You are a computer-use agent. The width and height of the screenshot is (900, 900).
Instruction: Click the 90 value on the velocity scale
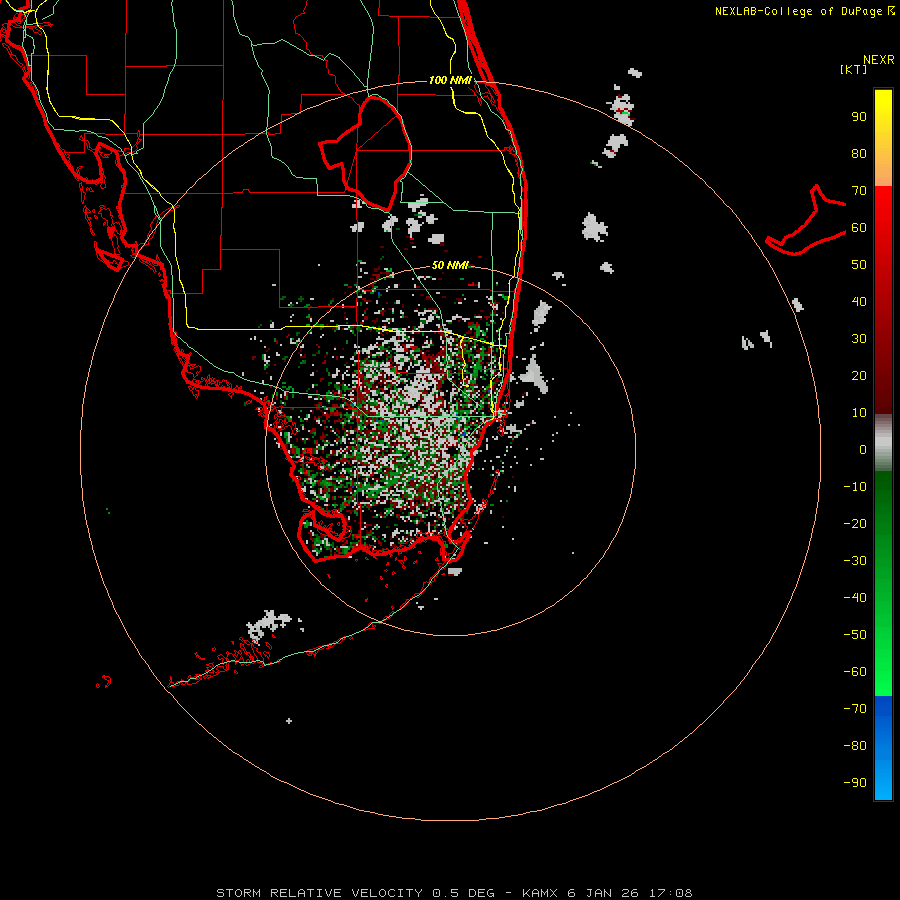click(859, 117)
